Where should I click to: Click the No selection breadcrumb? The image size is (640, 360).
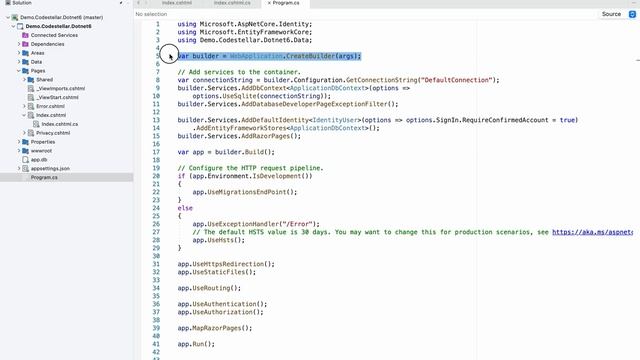(x=151, y=14)
